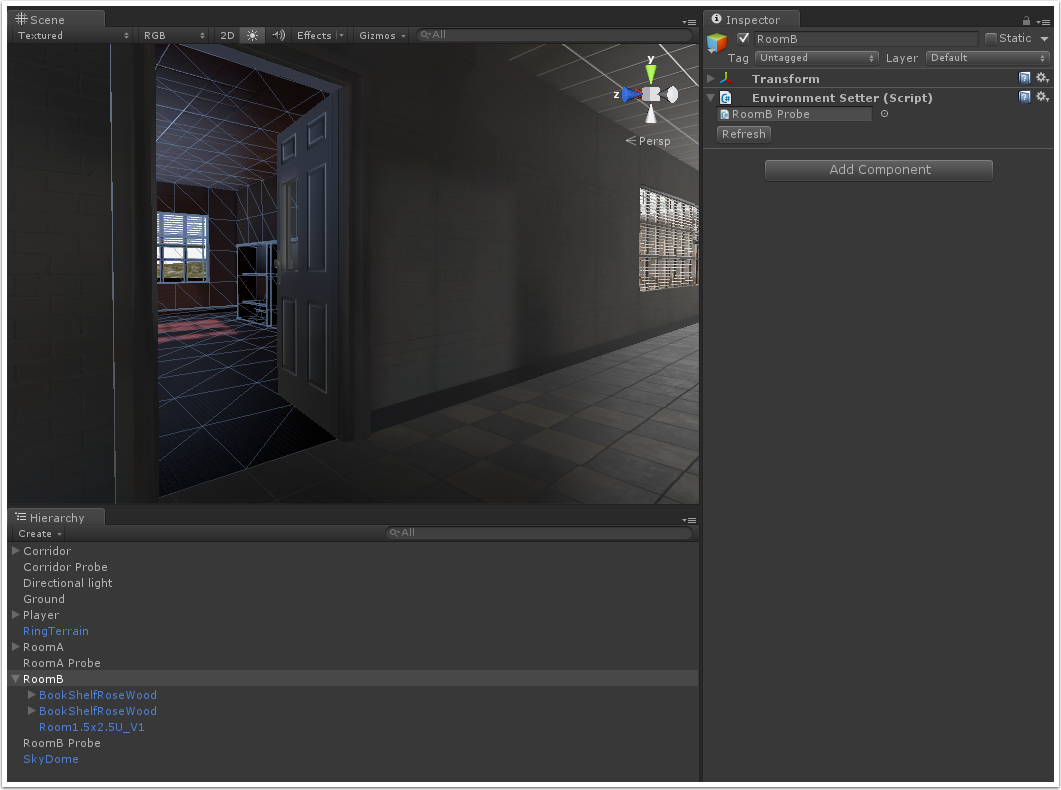Click the Refresh button
1061x790 pixels.
743,134
